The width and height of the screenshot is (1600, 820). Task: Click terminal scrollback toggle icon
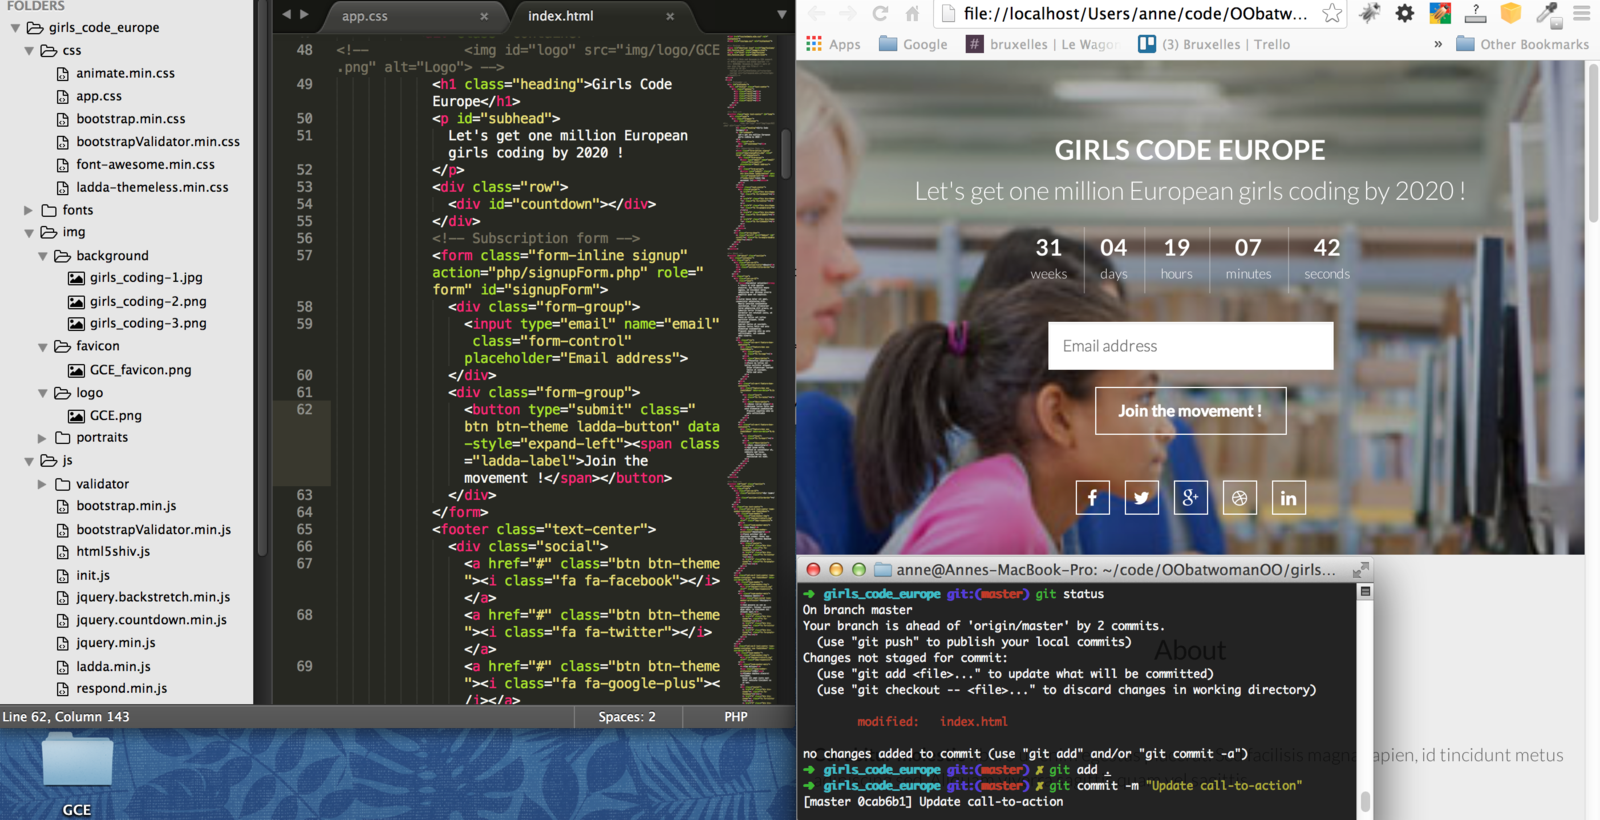pos(1365,592)
